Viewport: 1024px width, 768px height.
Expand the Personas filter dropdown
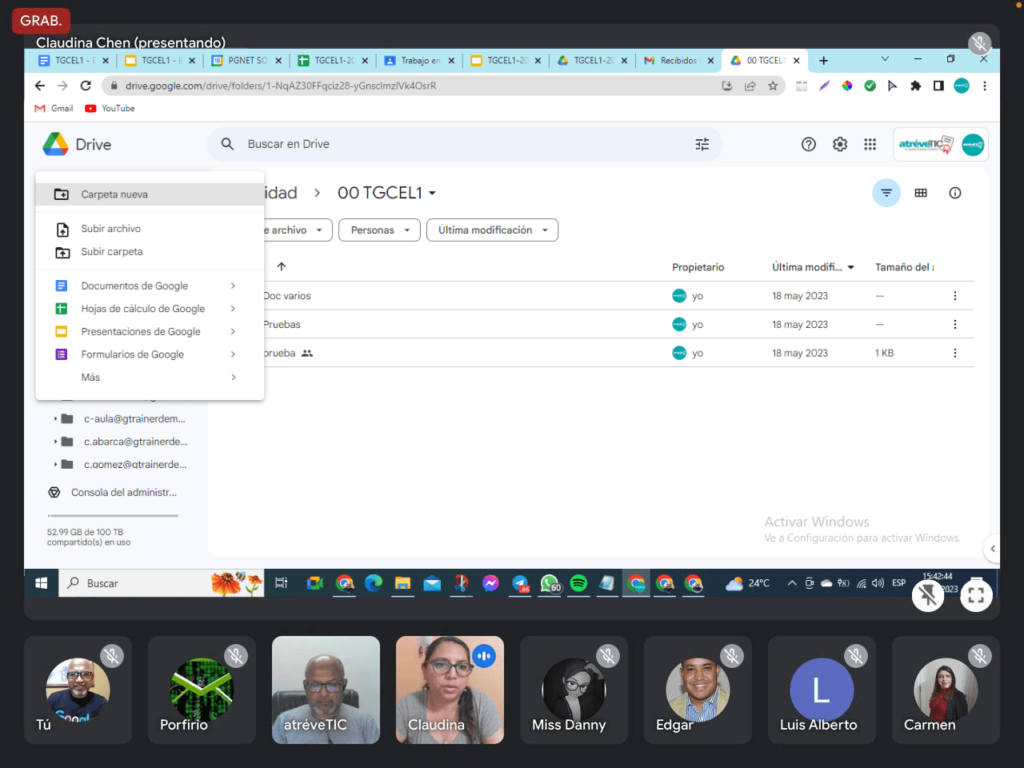(379, 230)
